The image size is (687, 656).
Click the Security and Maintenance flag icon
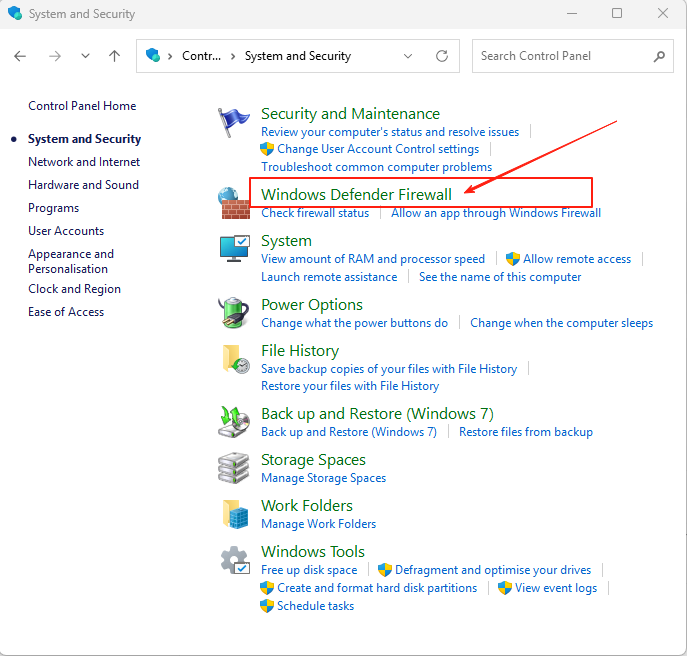click(x=234, y=122)
